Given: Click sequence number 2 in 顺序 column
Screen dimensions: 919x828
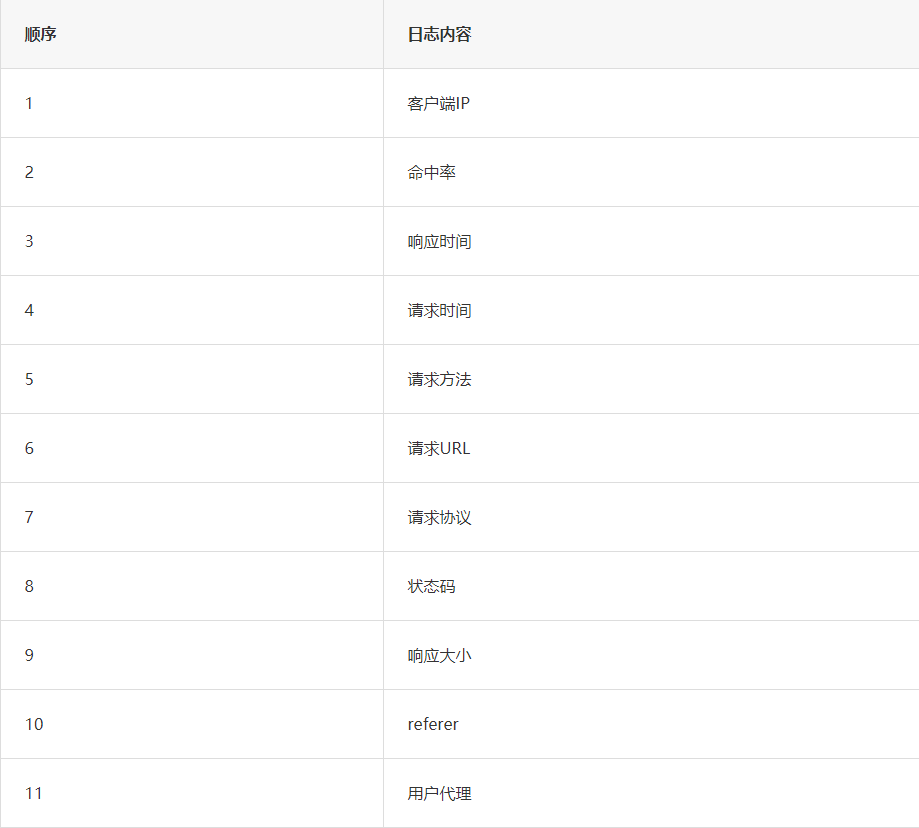Looking at the screenshot, I should [29, 172].
